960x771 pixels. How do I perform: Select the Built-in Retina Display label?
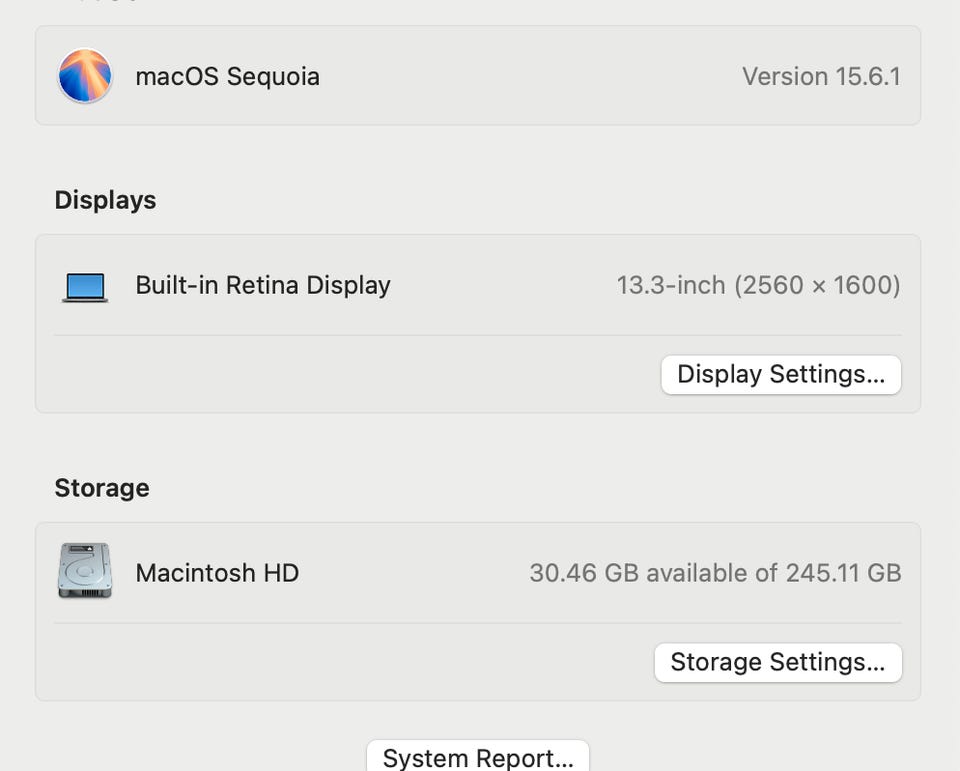[x=263, y=285]
